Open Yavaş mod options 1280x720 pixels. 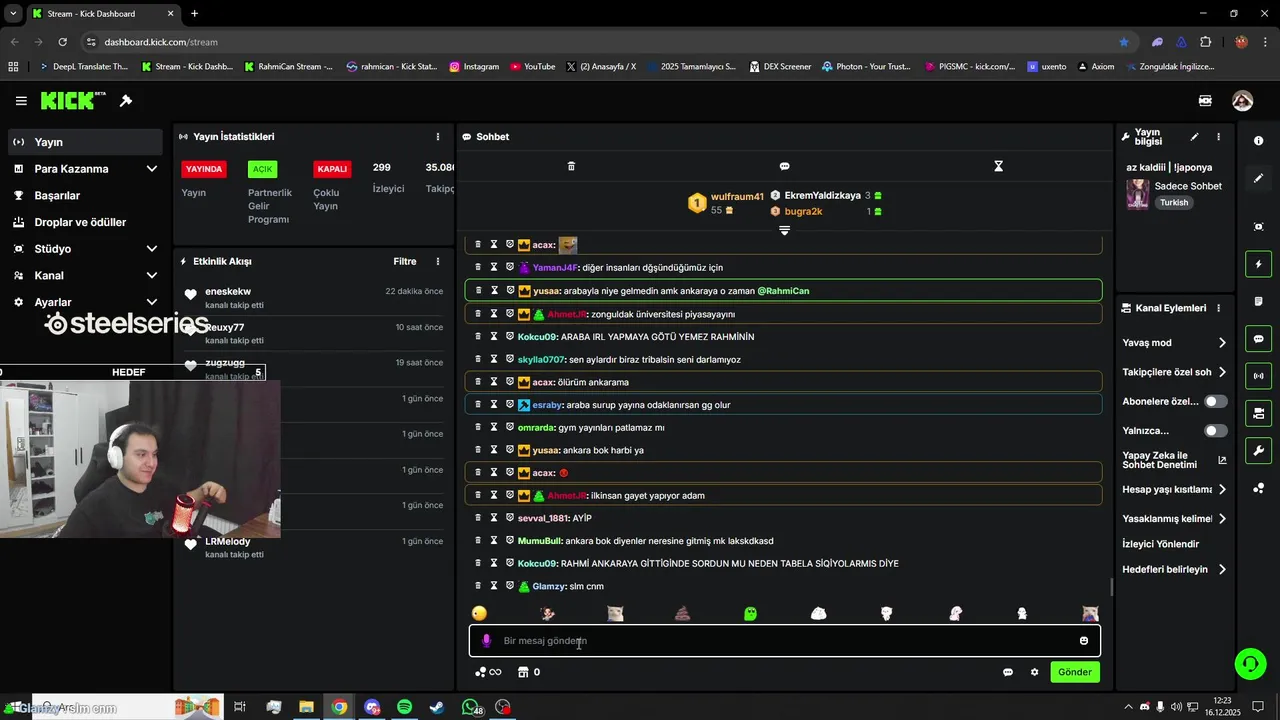(x=1175, y=343)
